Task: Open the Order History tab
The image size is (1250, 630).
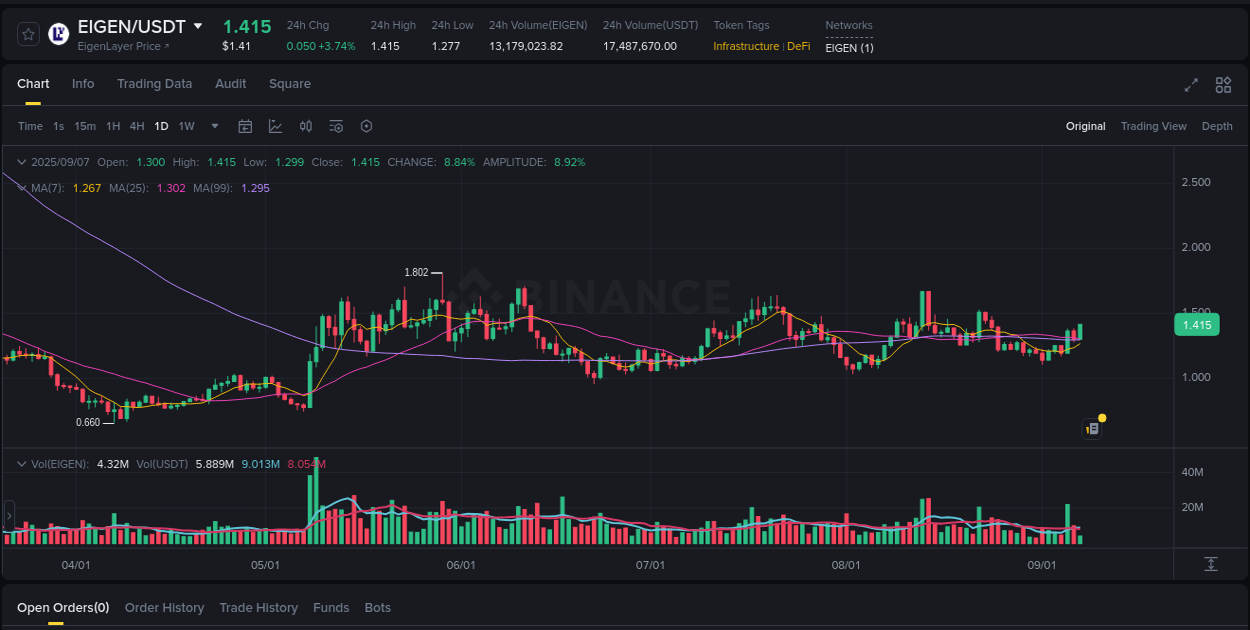Action: [164, 607]
